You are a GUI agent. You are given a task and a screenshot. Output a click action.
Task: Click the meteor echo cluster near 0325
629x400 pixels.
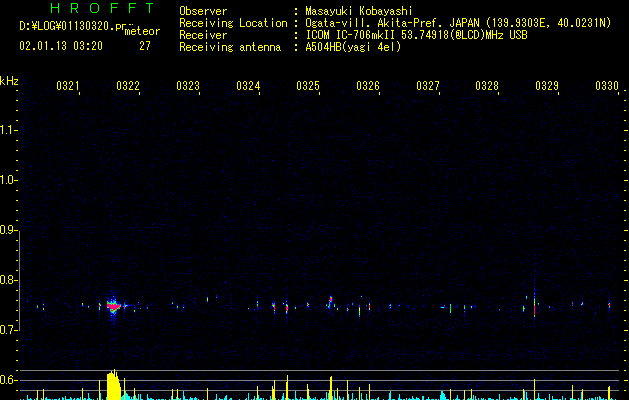pyautogui.click(x=331, y=302)
